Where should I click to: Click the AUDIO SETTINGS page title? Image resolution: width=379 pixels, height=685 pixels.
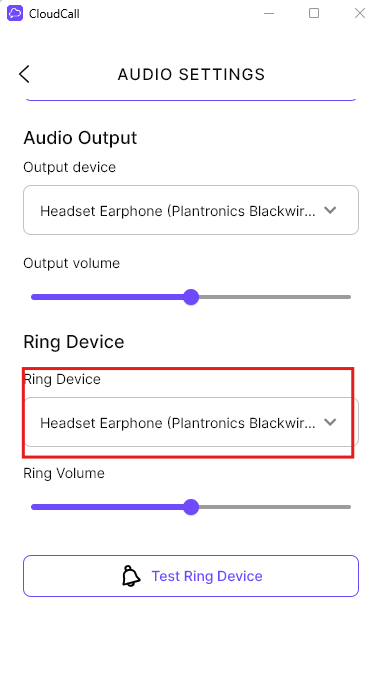tap(191, 74)
